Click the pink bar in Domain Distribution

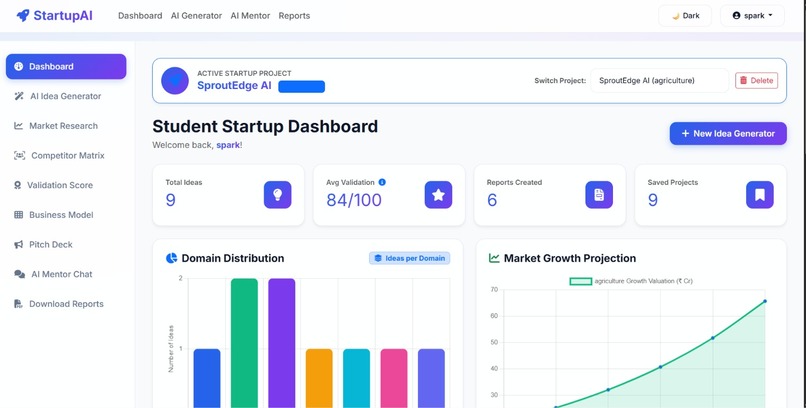[394, 378]
